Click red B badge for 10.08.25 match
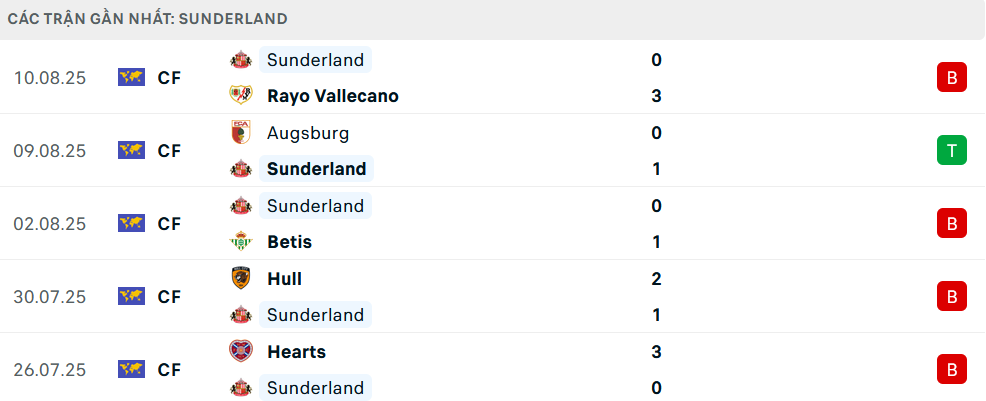Screen dimensions: 986x401 [x=951, y=78]
